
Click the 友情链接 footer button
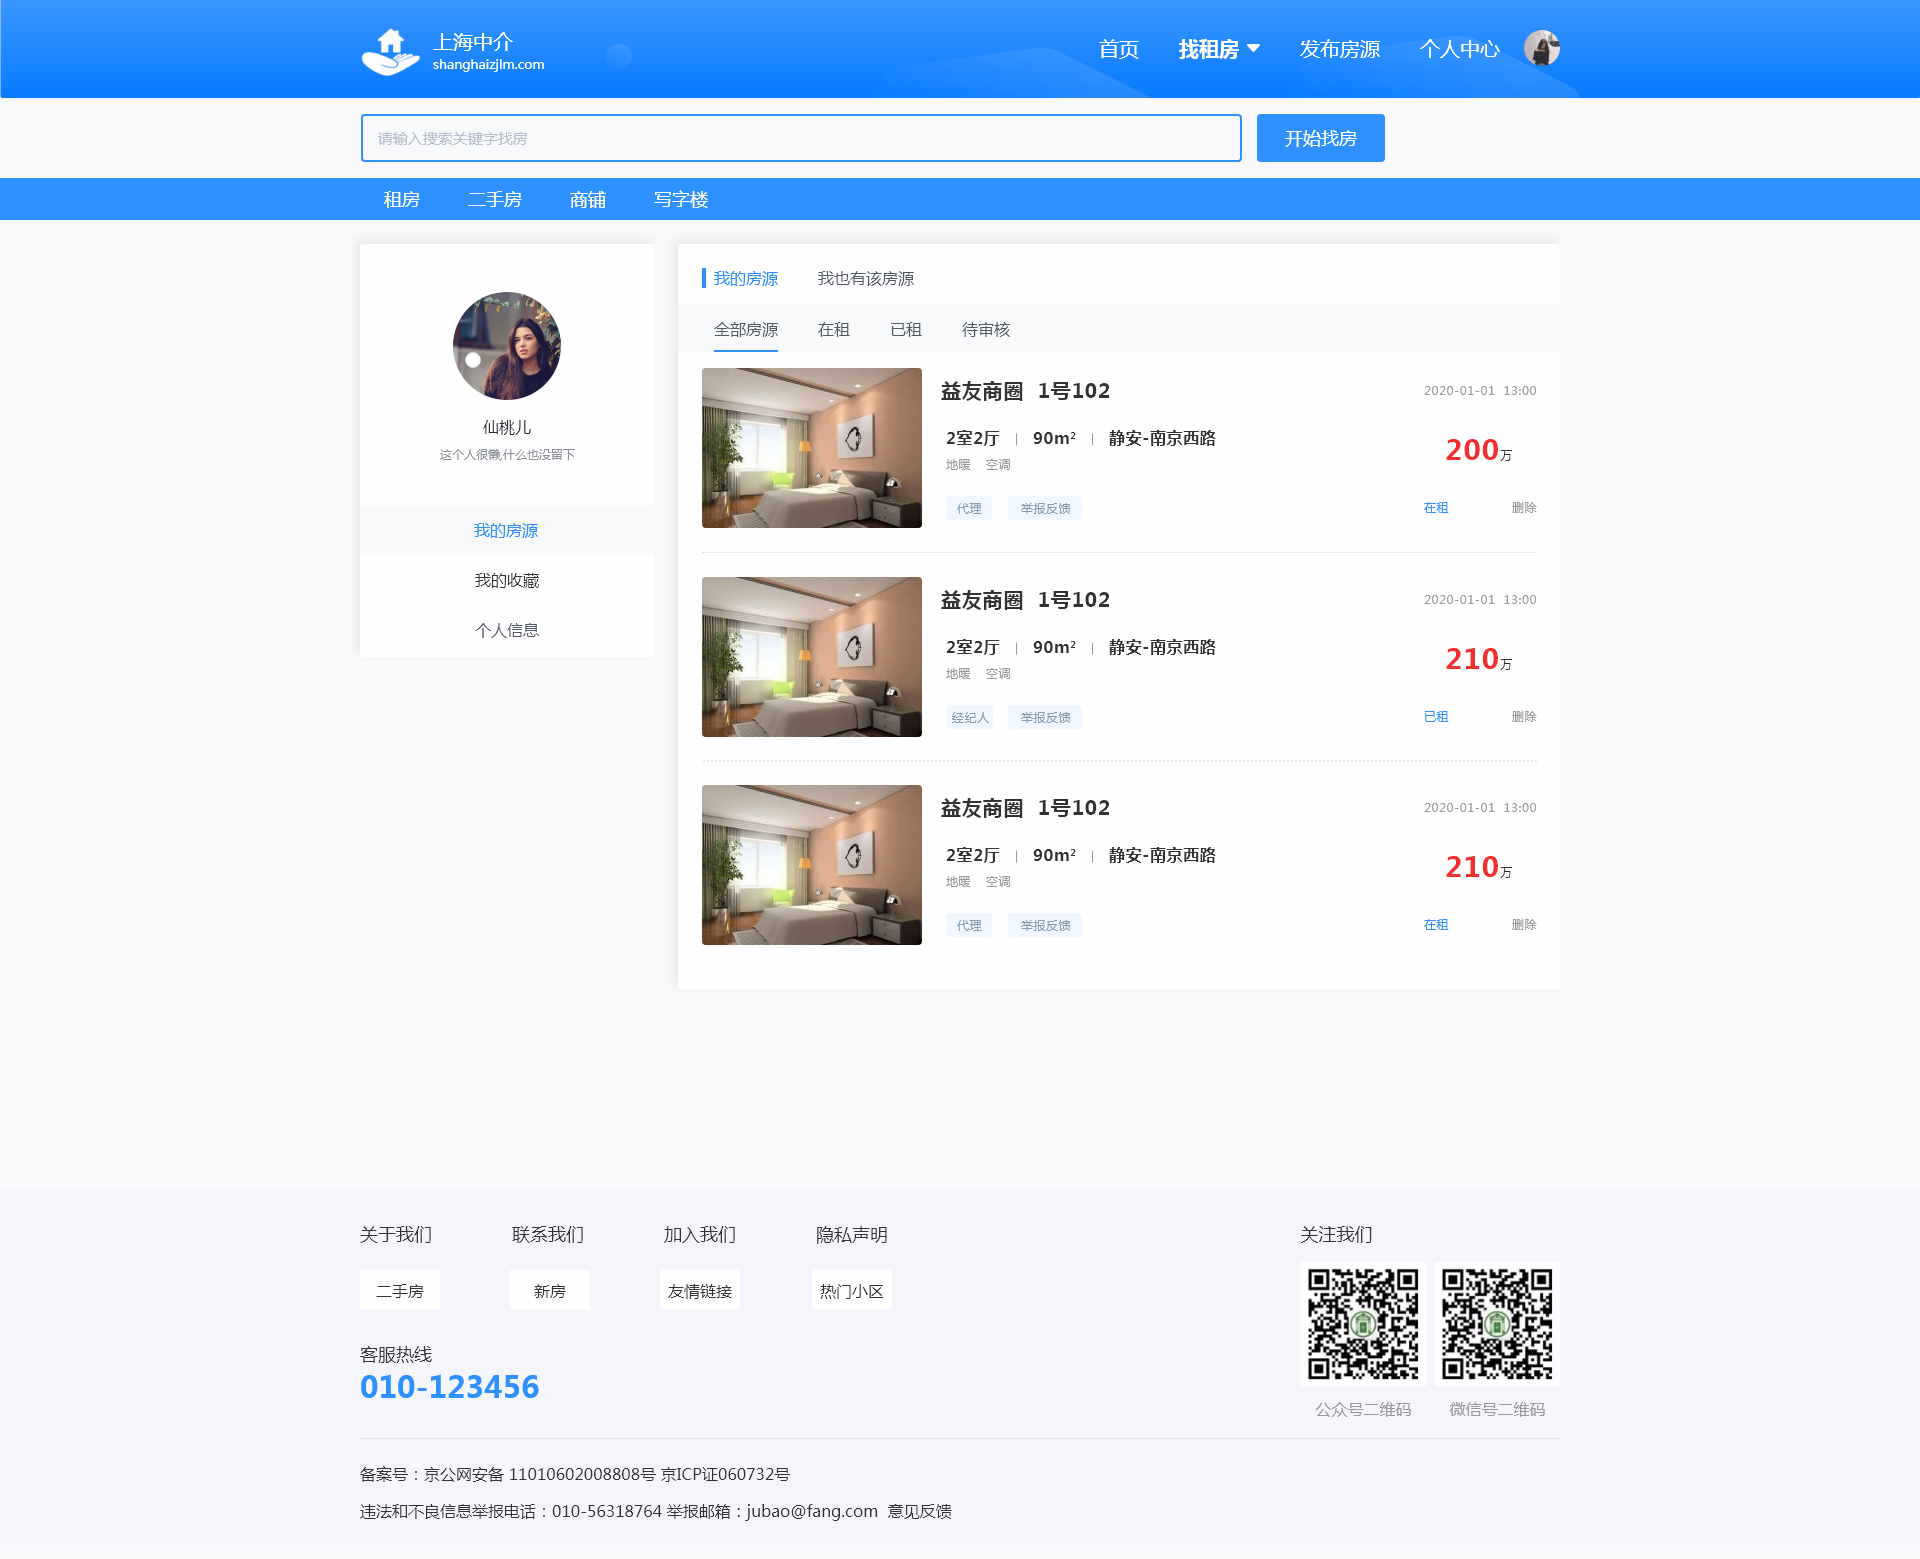pos(699,1291)
